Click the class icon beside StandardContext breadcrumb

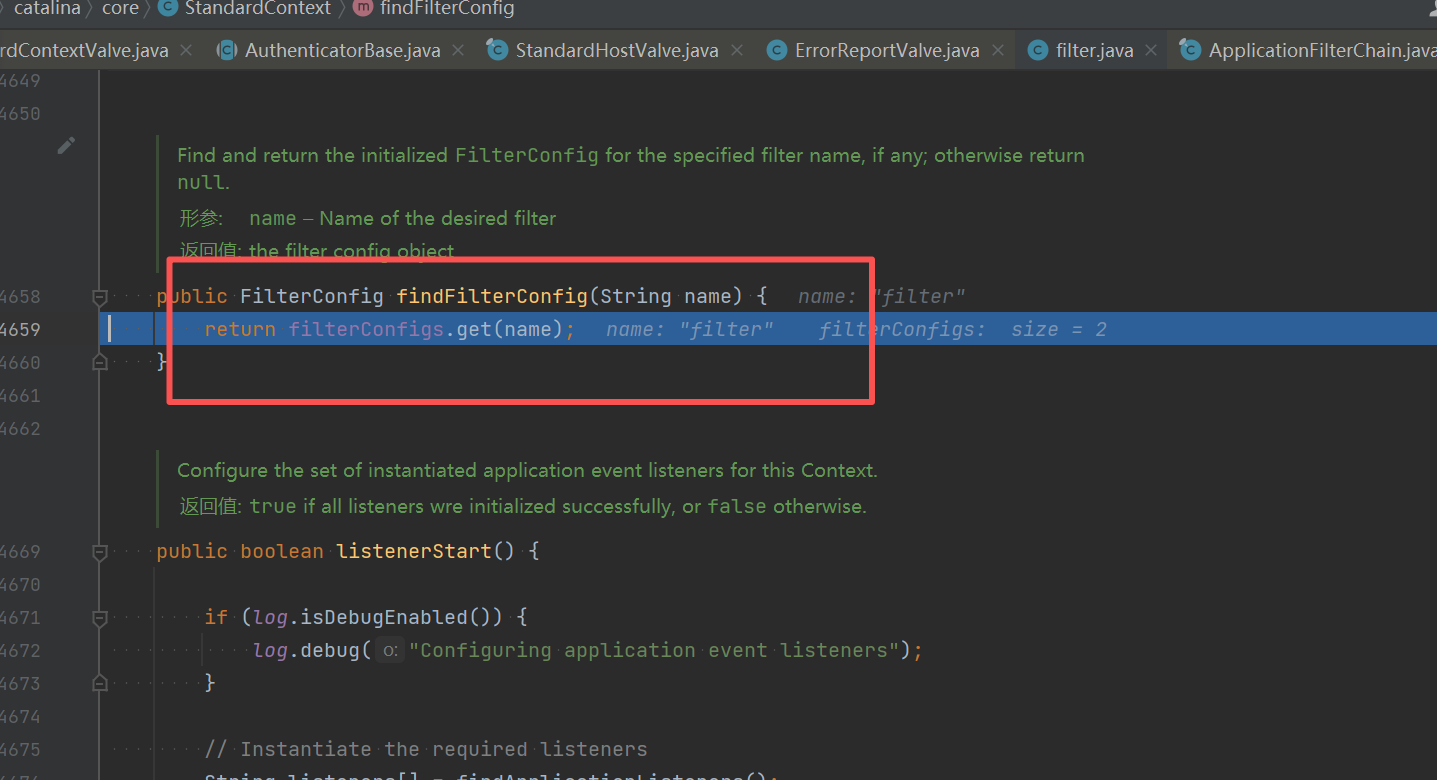[167, 8]
